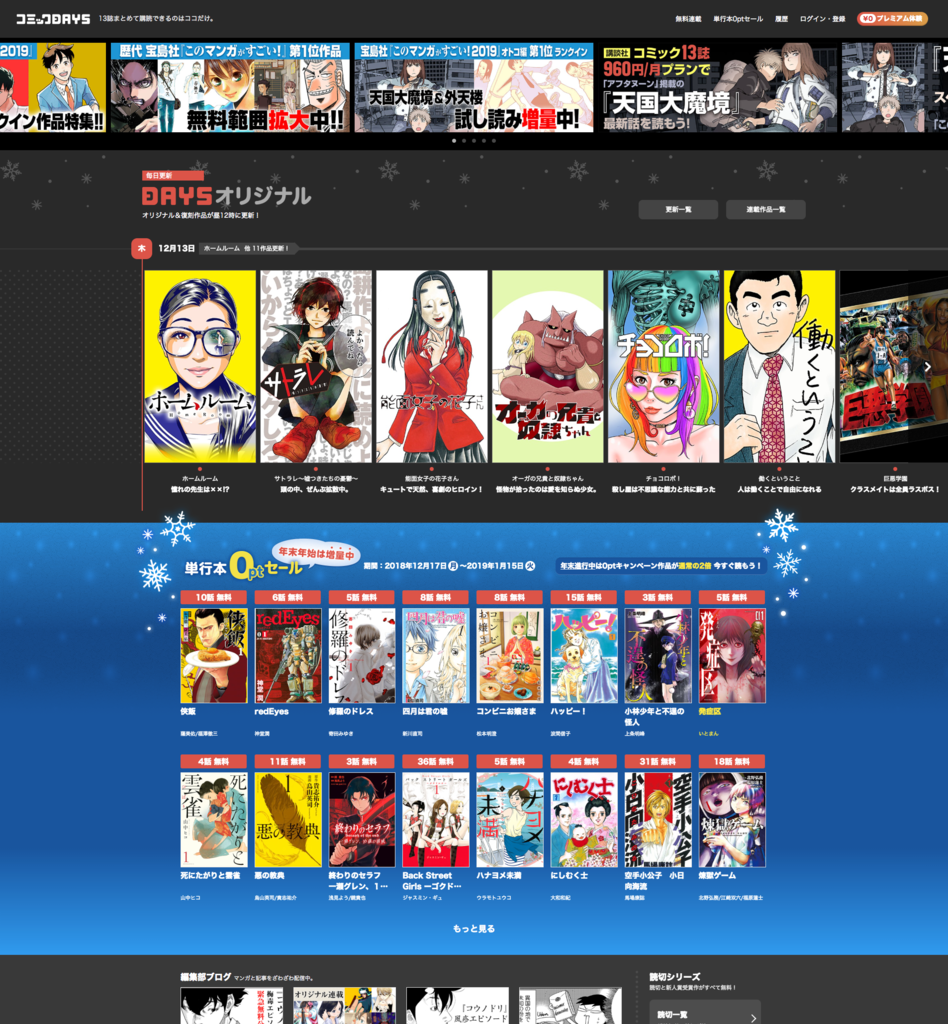The height and width of the screenshot is (1024, 948).
Task: Open the 死にたがりと雲雀 book cover
Action: (x=213, y=820)
